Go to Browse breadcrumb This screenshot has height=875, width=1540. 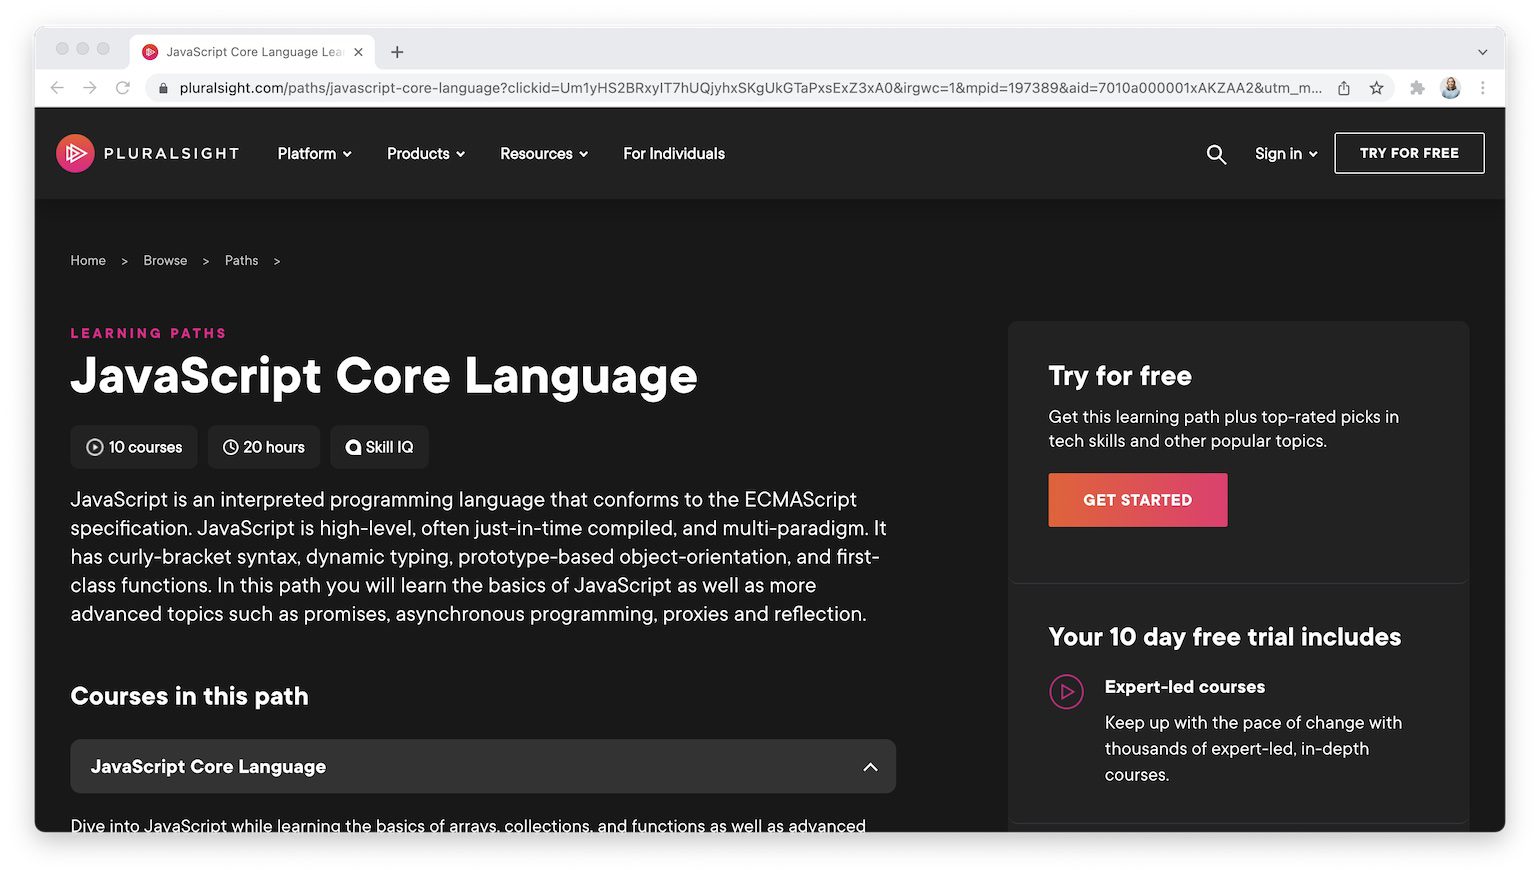pos(165,260)
